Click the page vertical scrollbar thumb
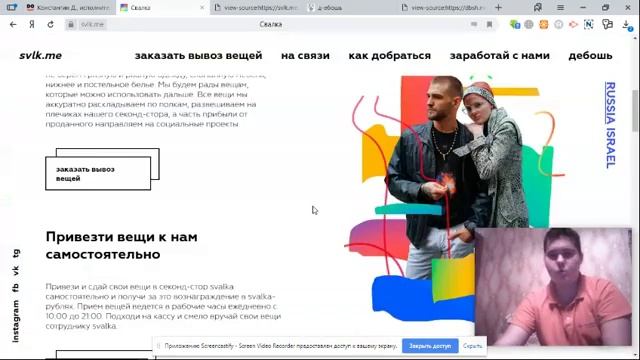 pos(635,110)
